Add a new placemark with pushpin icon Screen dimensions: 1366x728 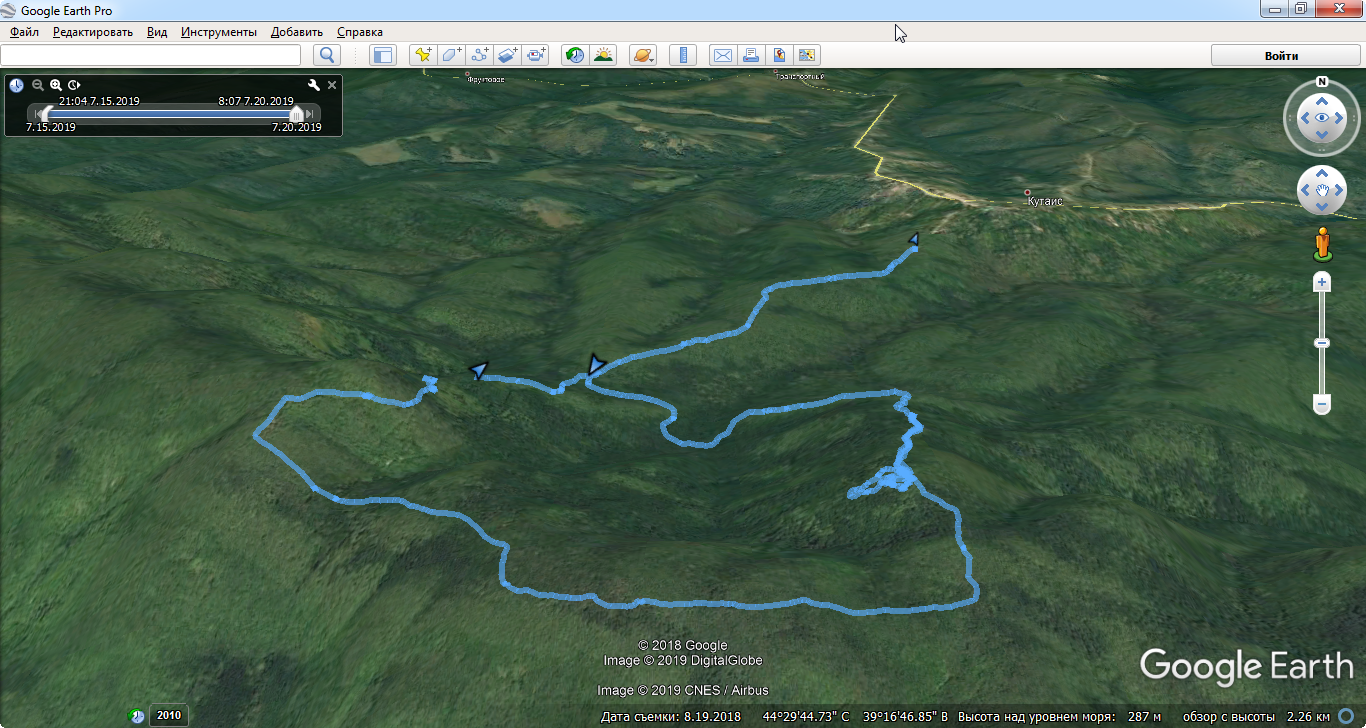(423, 55)
